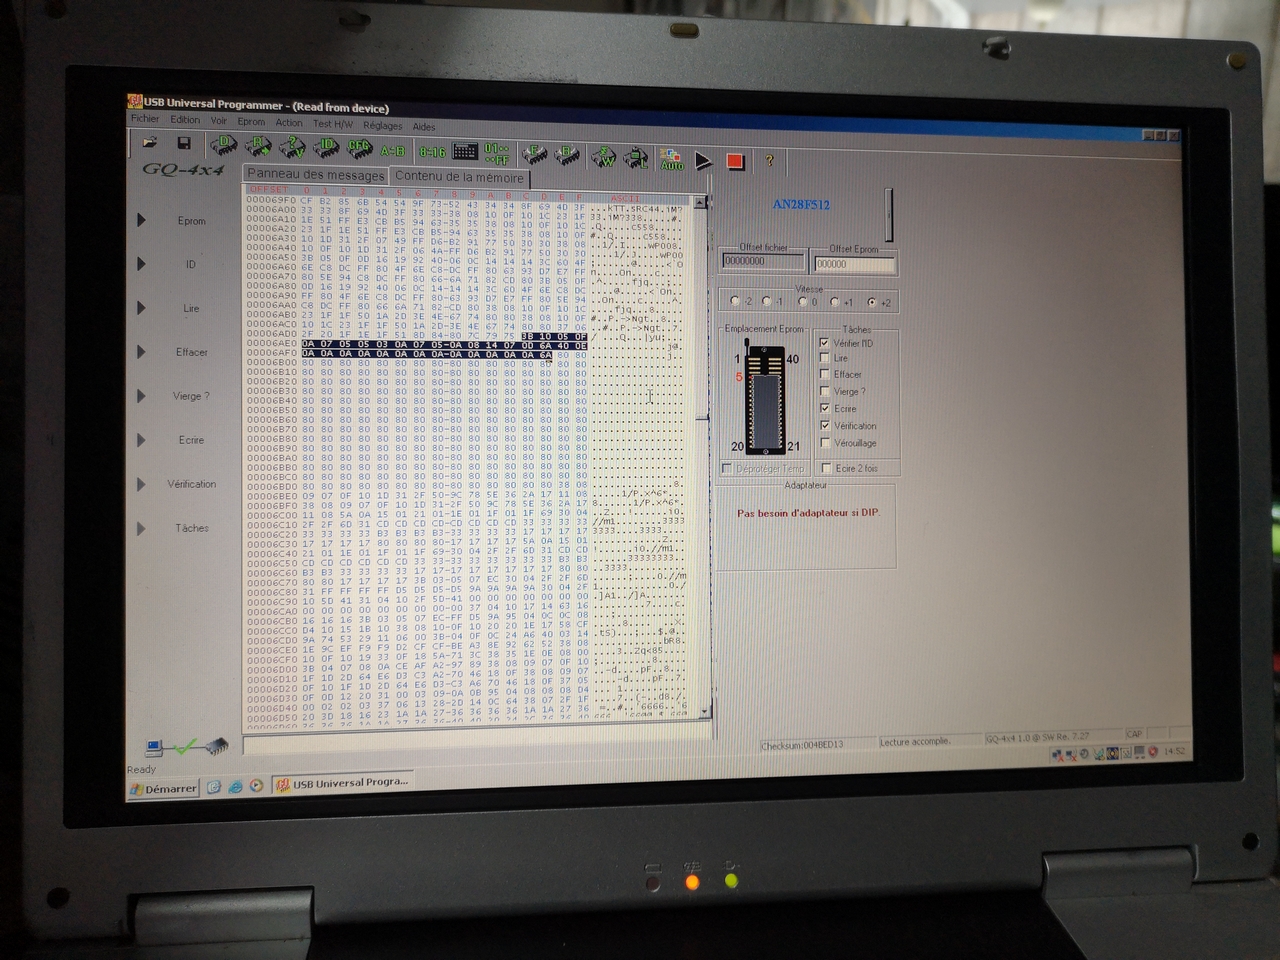Click the Auto tasks toolbar icon
The width and height of the screenshot is (1280, 960).
coord(671,160)
